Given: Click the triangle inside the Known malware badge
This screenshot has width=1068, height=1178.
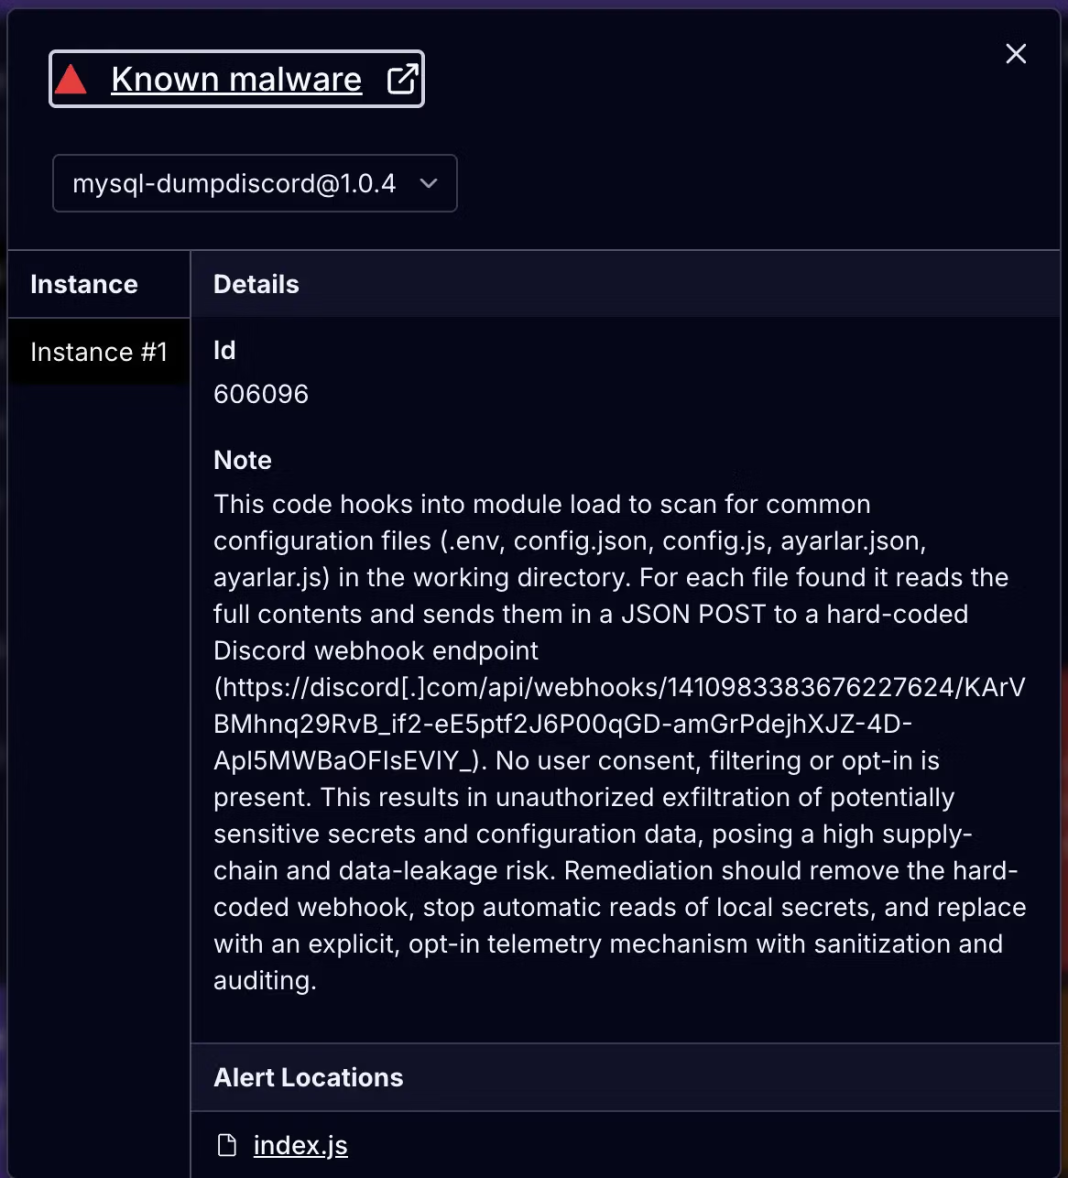Looking at the screenshot, I should click(72, 78).
